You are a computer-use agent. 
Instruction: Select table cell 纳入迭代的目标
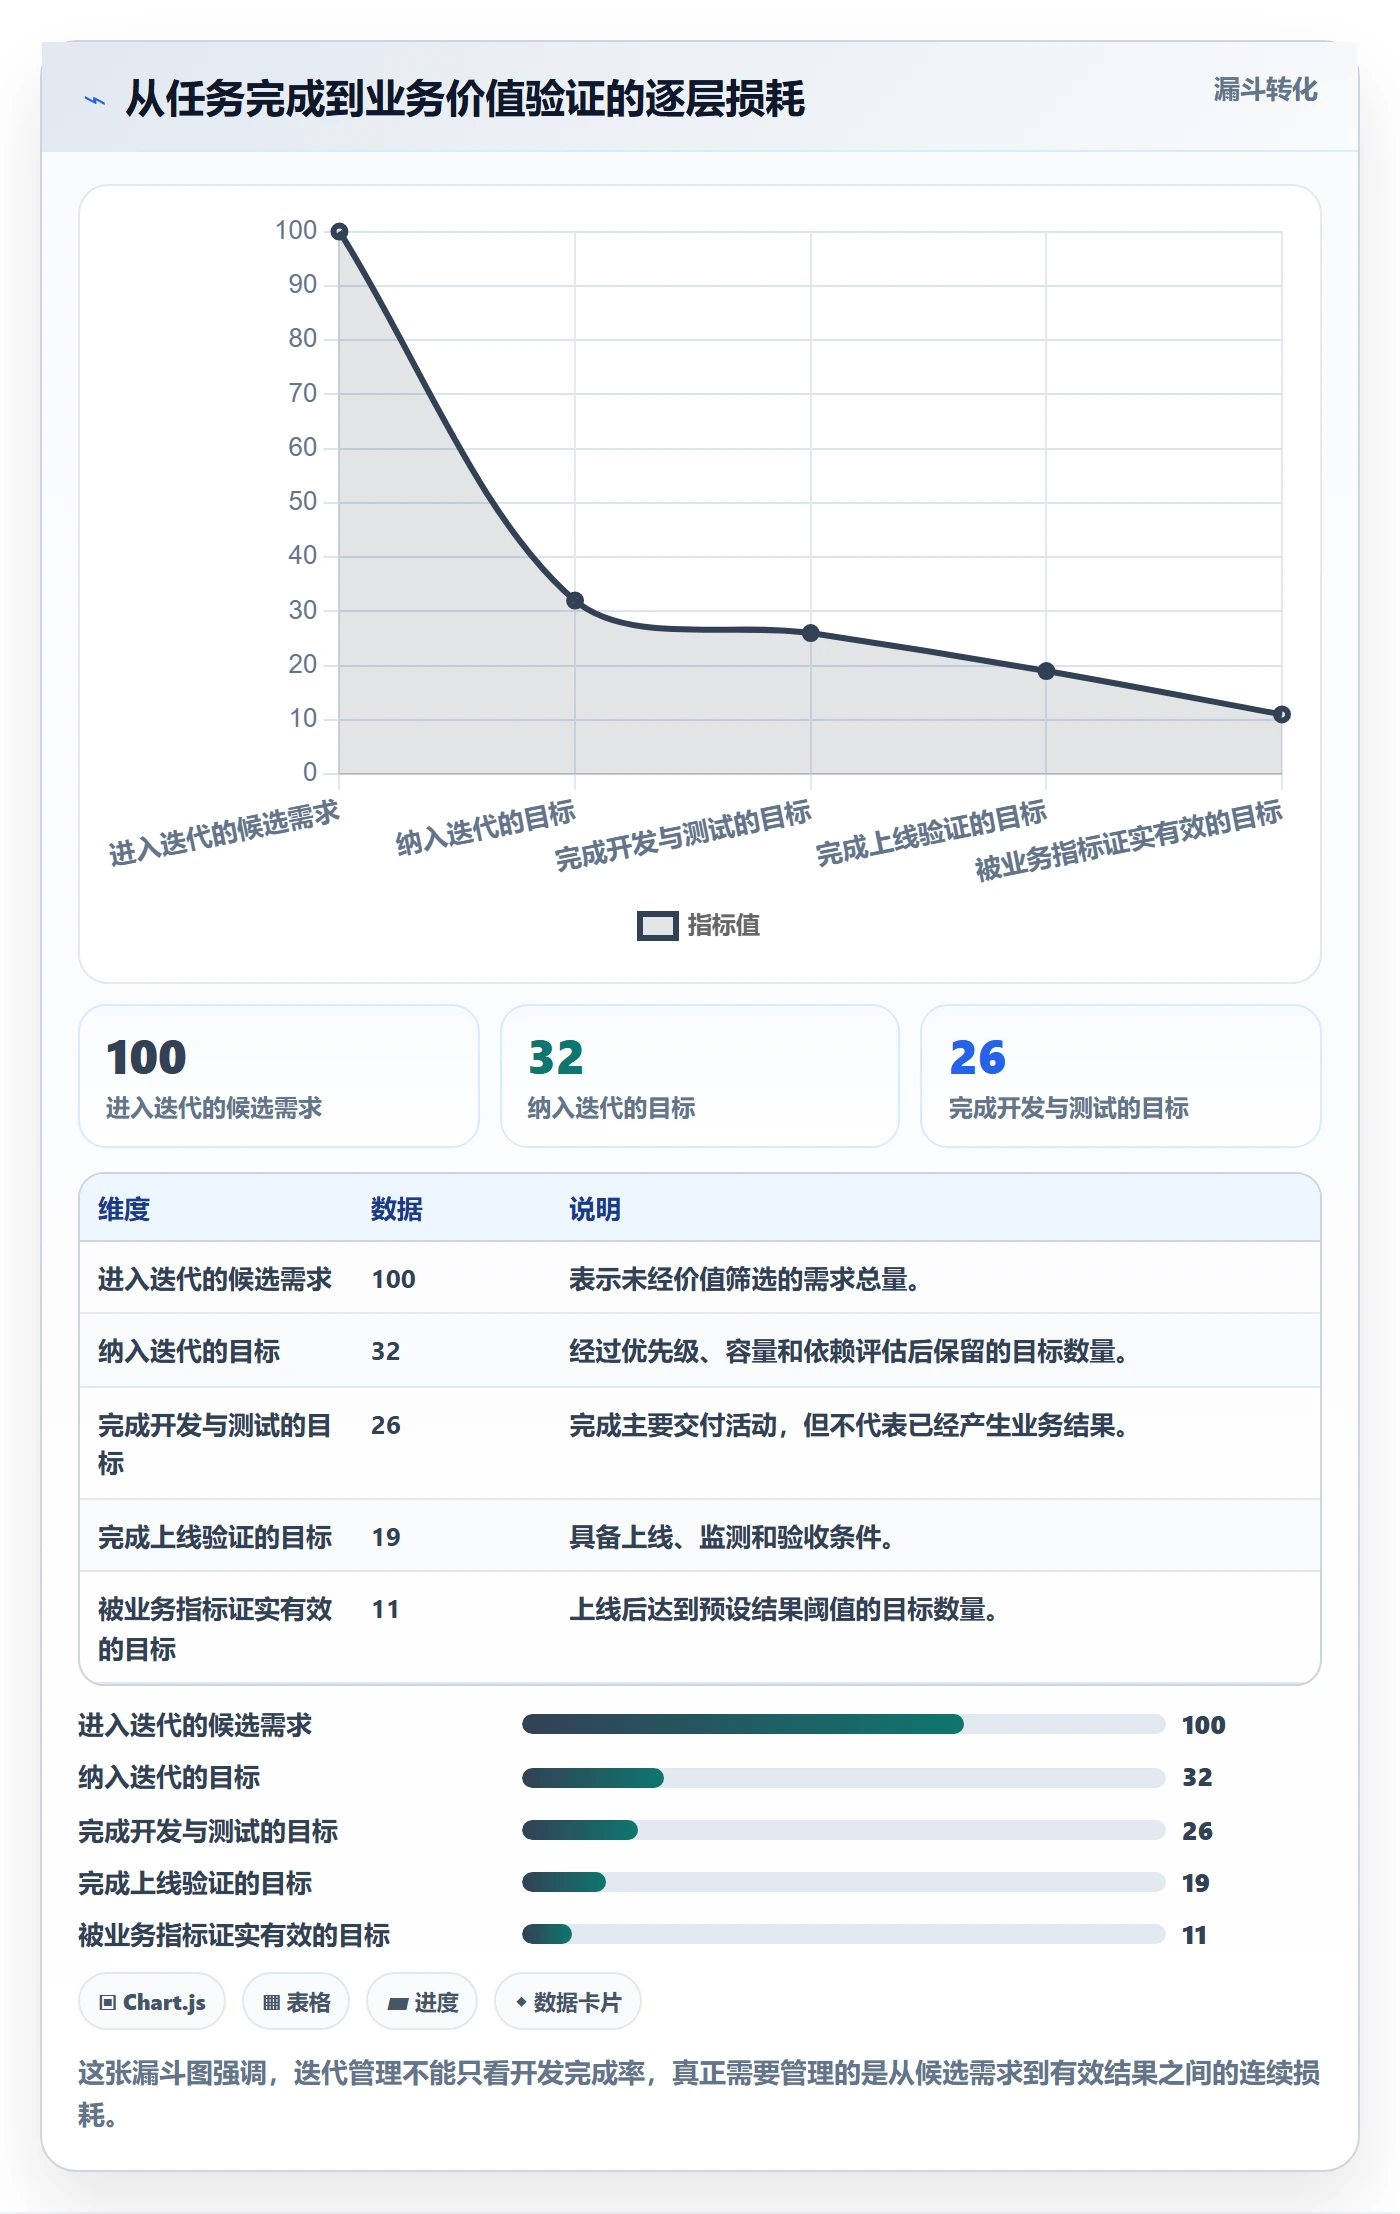(189, 1351)
